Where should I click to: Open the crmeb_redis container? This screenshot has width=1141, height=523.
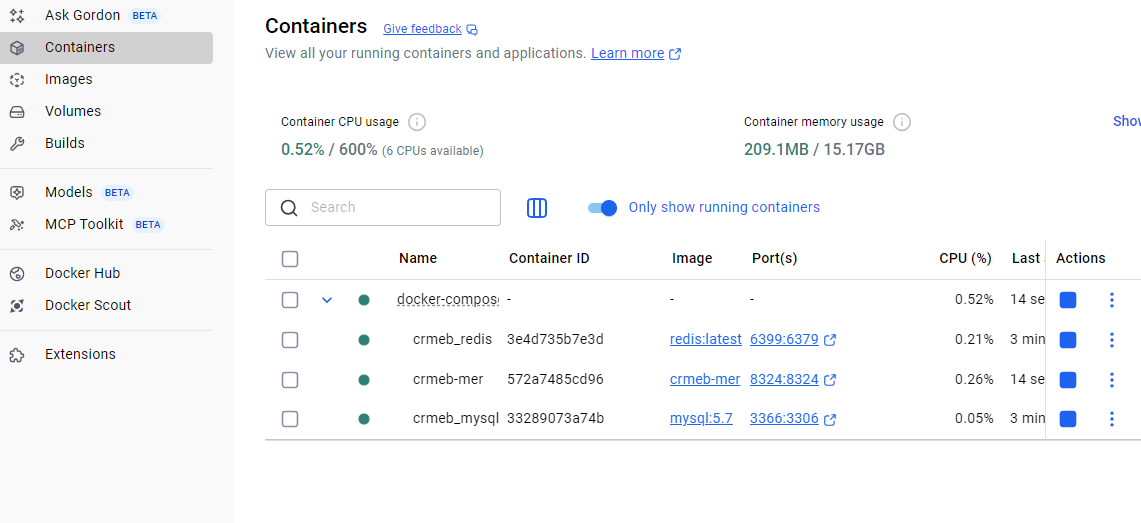(453, 339)
